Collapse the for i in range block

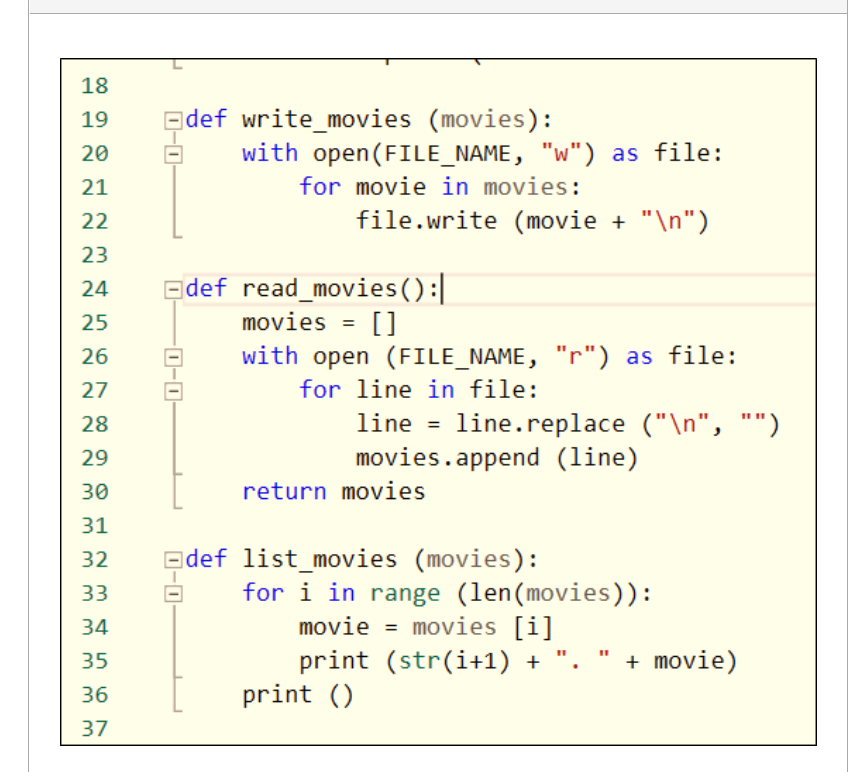click(172, 592)
